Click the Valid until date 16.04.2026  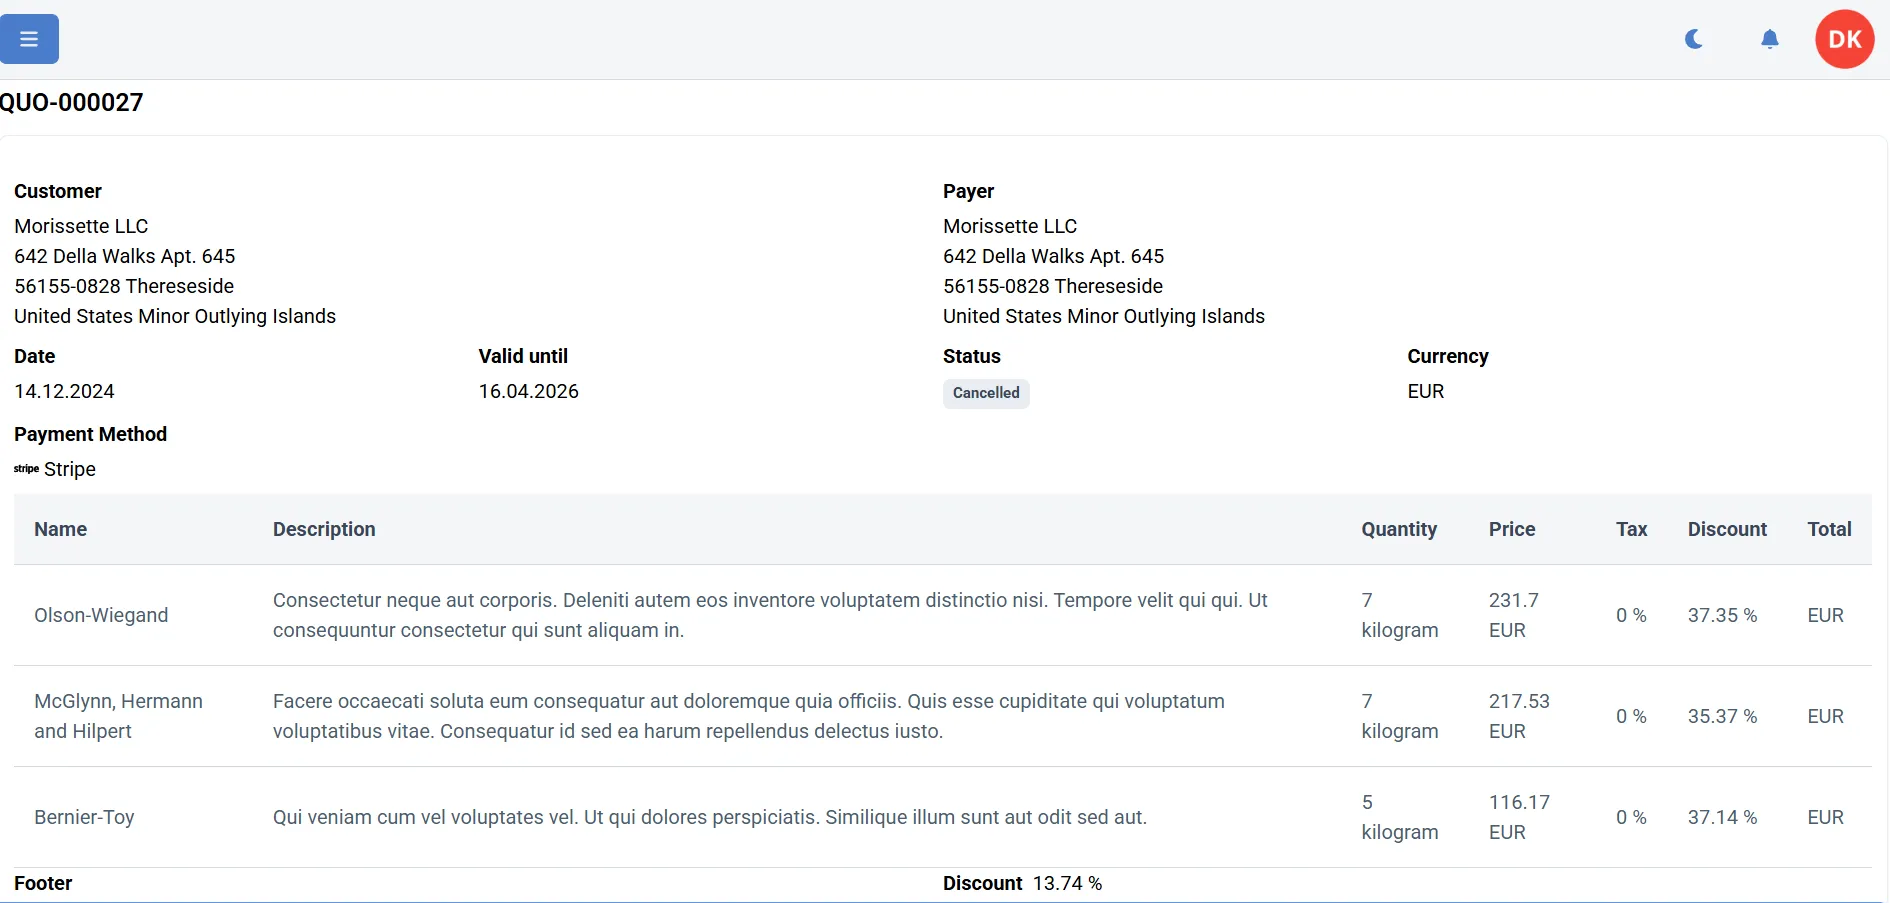528,391
